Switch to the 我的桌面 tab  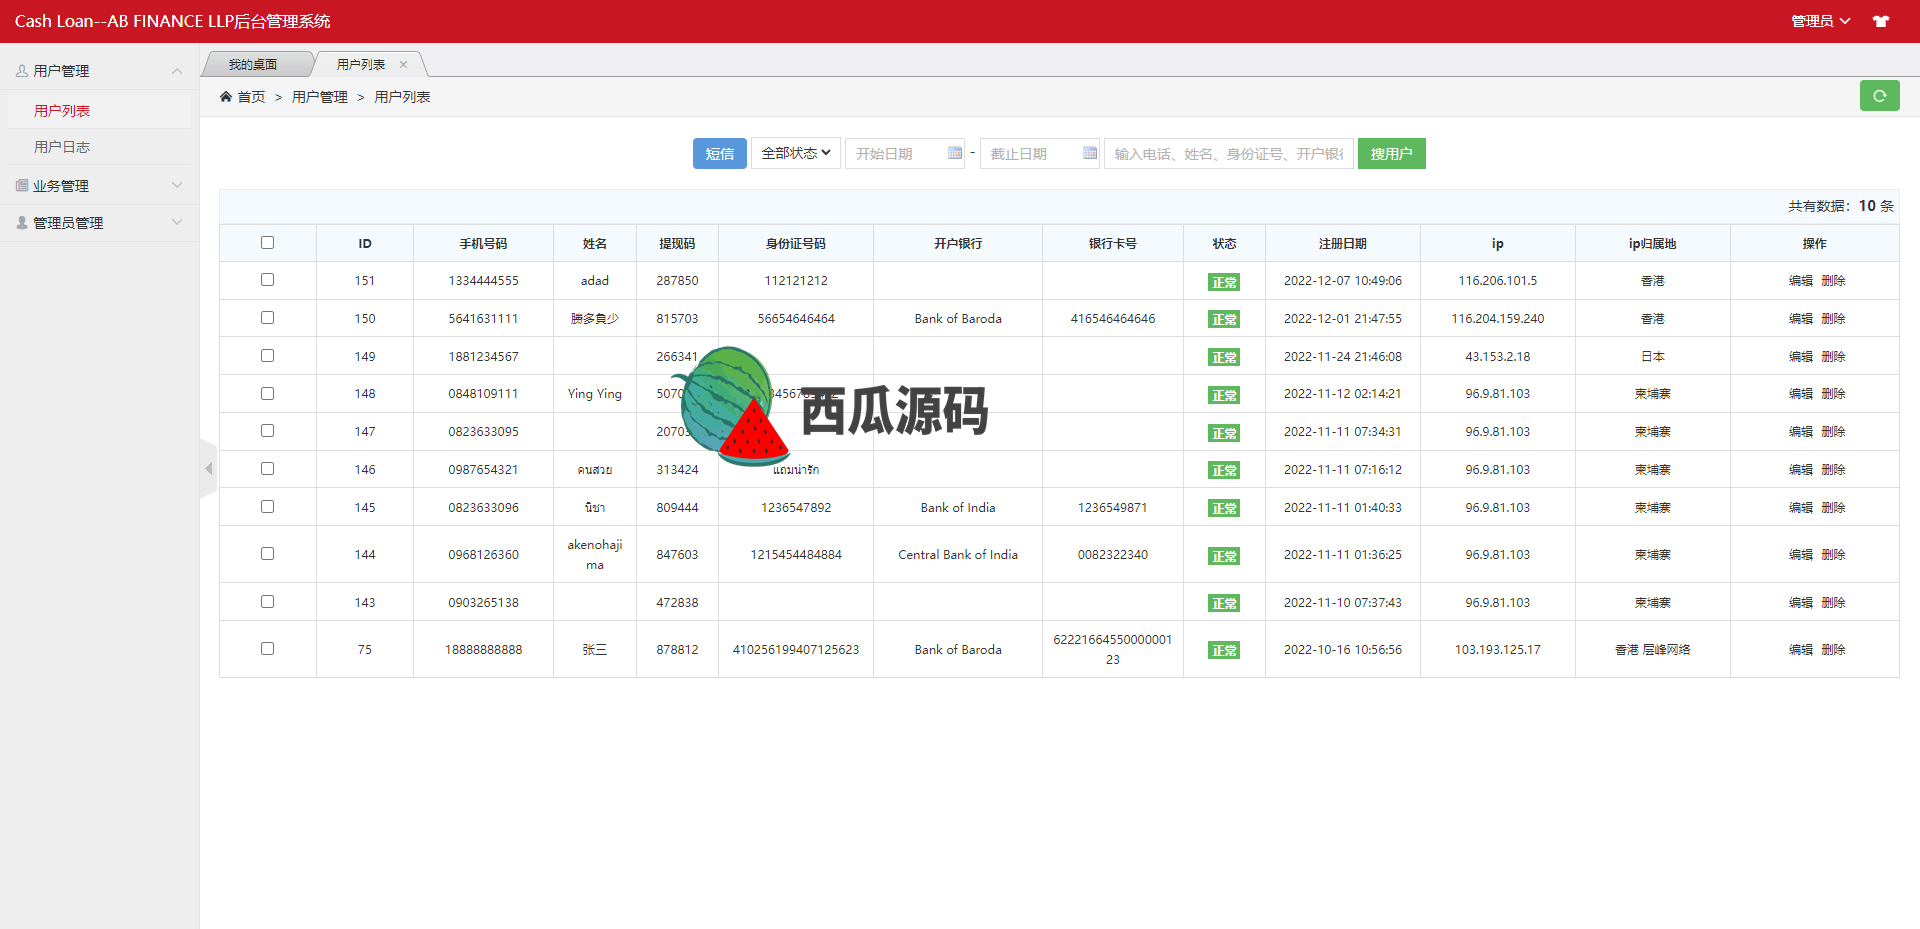click(x=253, y=64)
